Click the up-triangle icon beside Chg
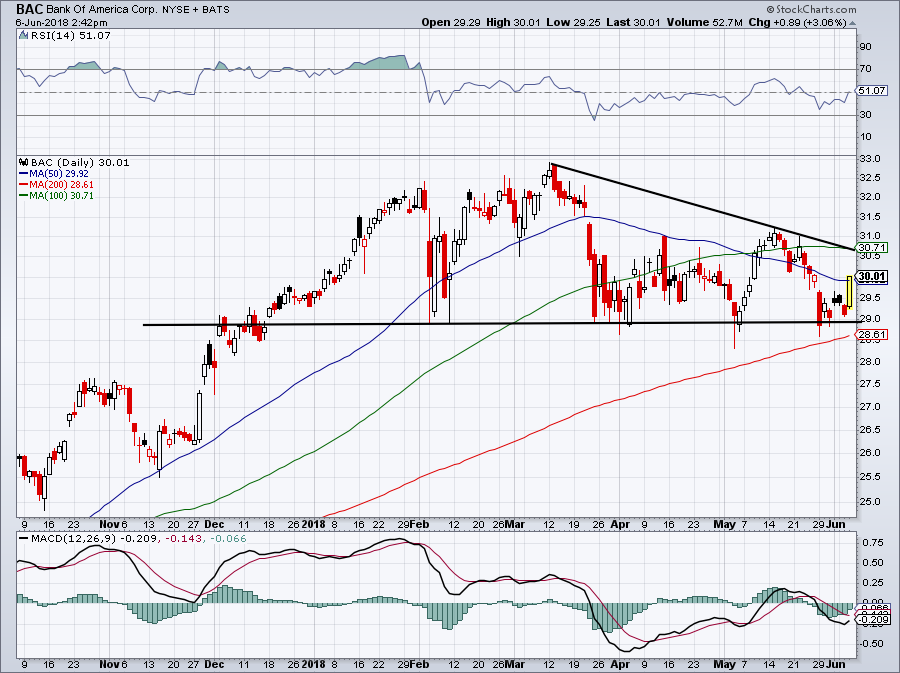 pos(852,24)
